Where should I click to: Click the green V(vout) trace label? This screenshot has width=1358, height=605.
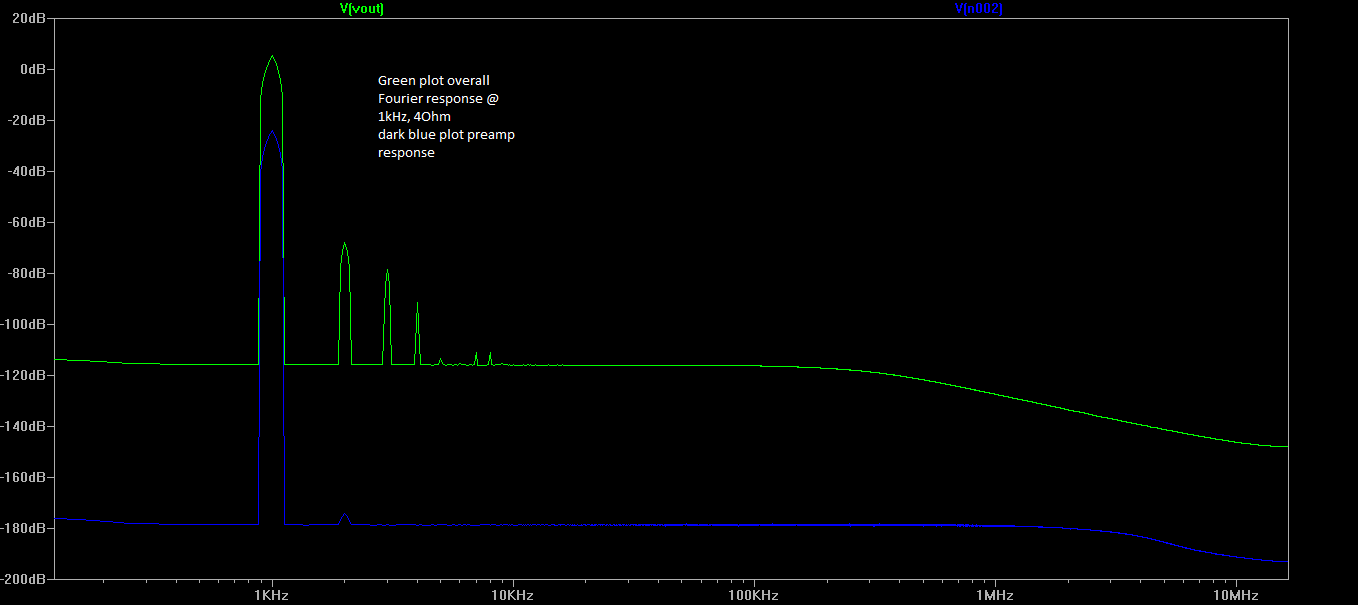(362, 9)
